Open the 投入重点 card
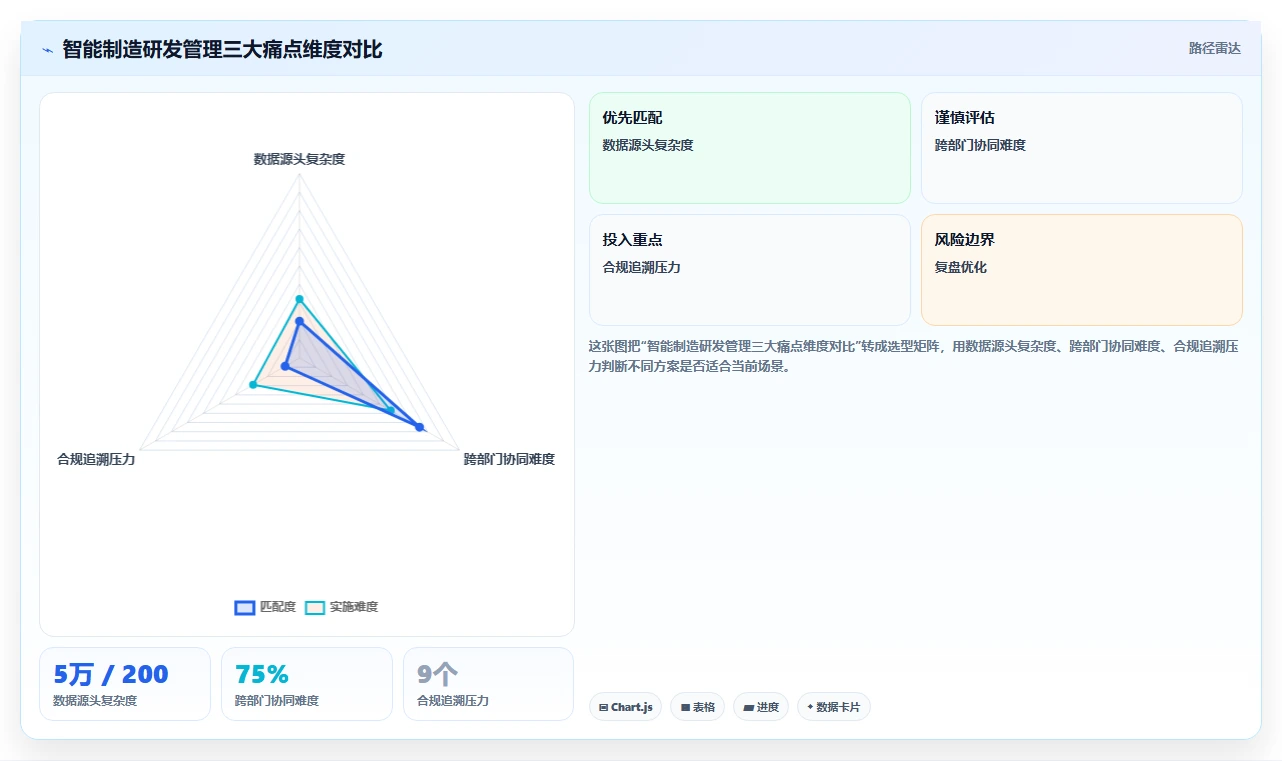This screenshot has height=761, width=1282. coord(750,270)
